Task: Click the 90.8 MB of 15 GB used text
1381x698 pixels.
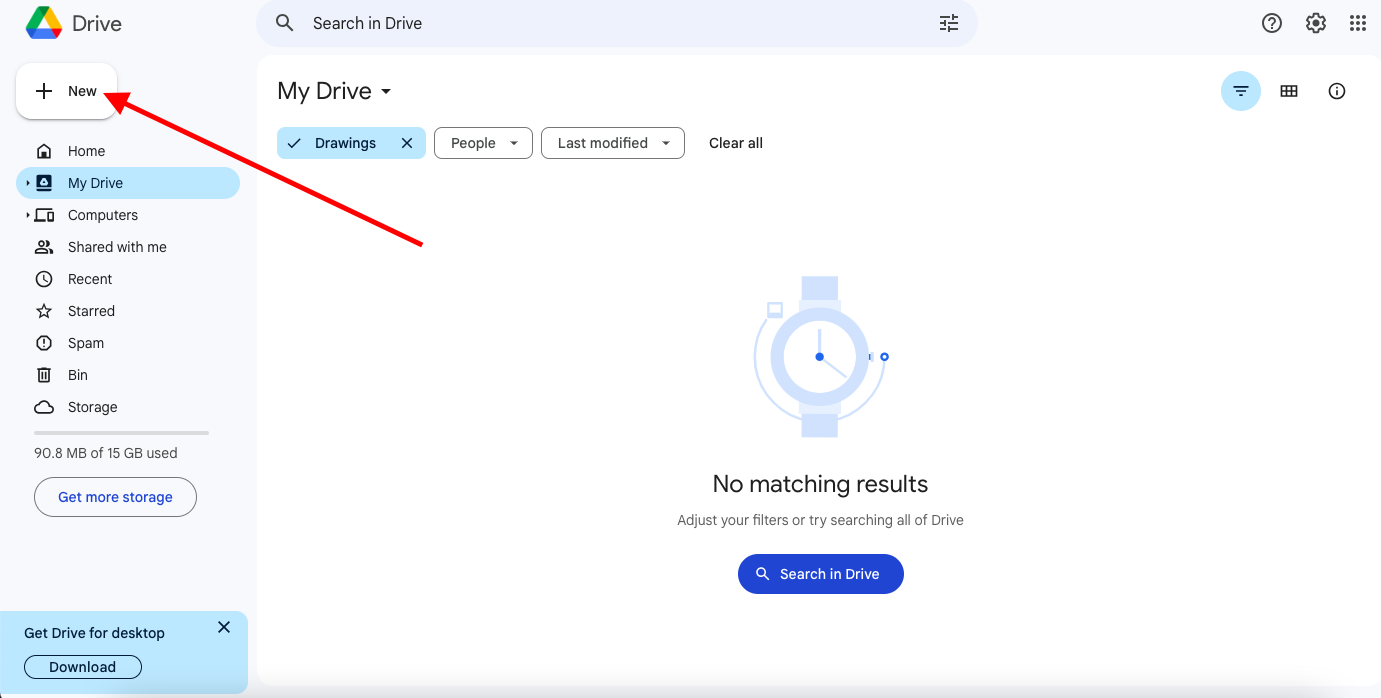Action: click(x=106, y=453)
